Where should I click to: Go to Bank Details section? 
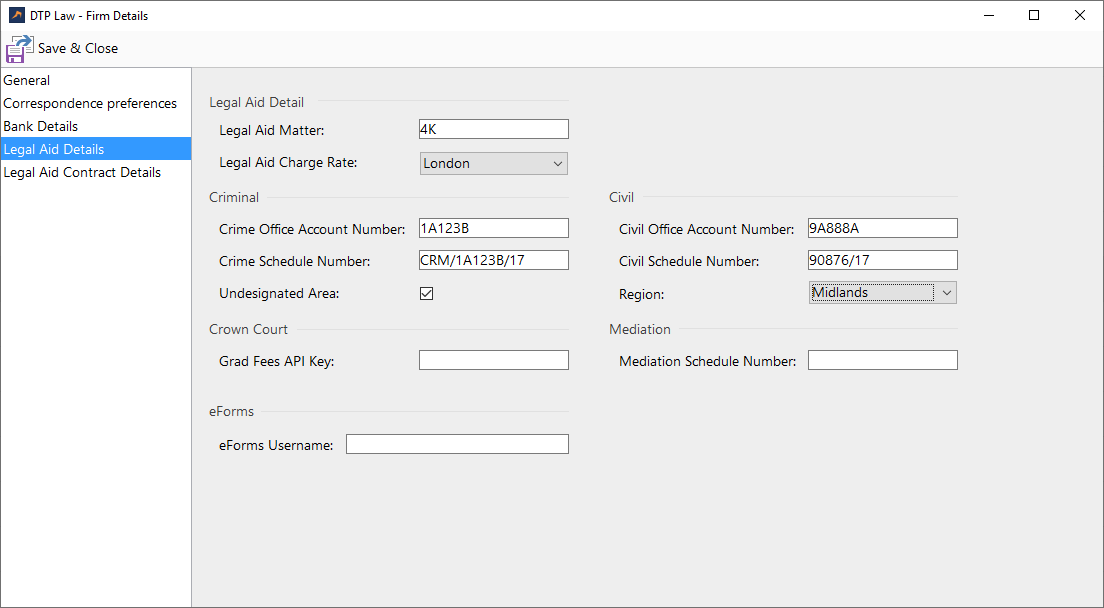pos(41,126)
